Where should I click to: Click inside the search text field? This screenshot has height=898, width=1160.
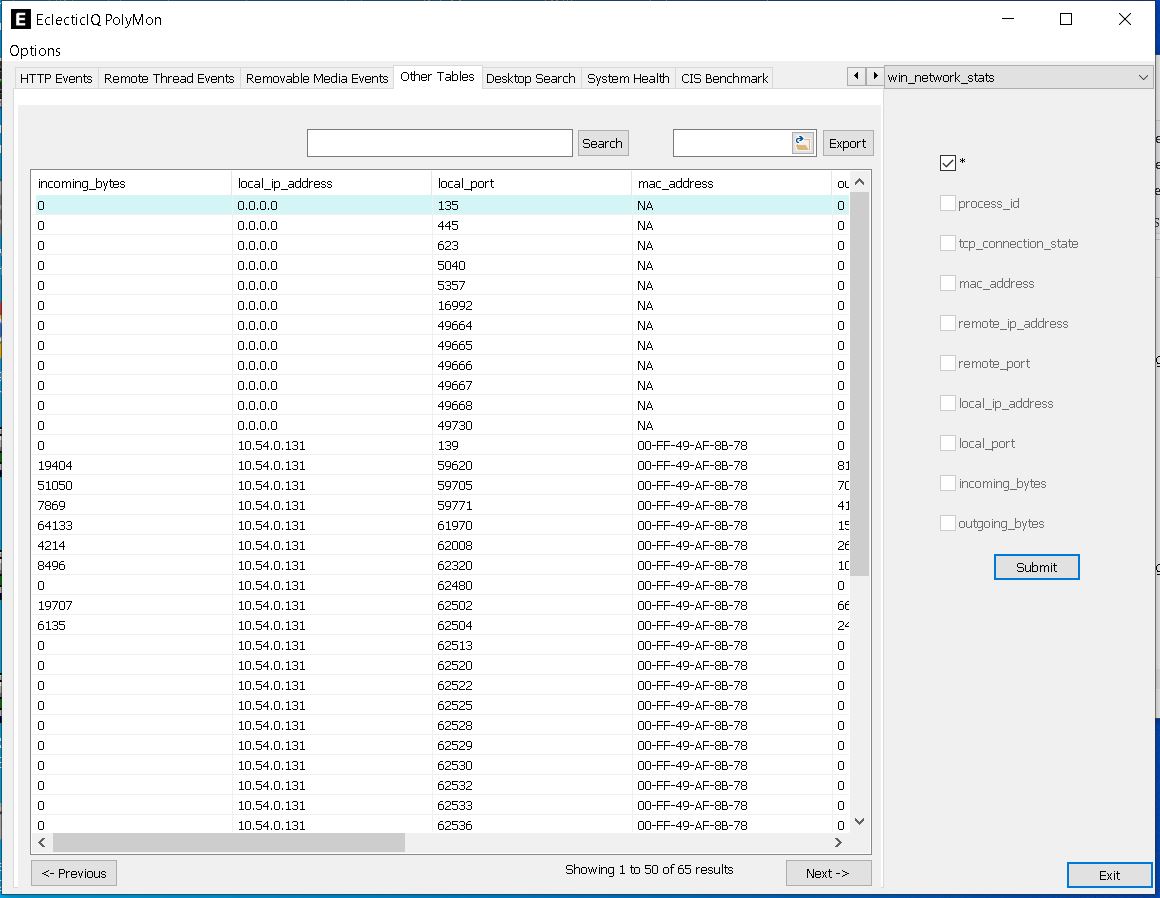coord(439,143)
